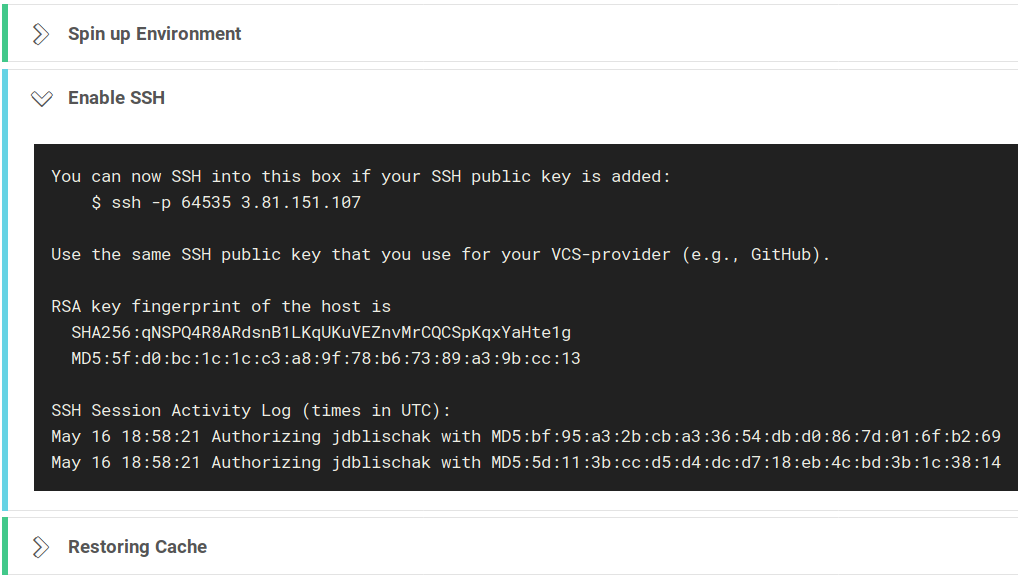Viewport: 1018px width, 582px height.
Task: Click the log line ending in 38:14
Action: [x=526, y=462]
